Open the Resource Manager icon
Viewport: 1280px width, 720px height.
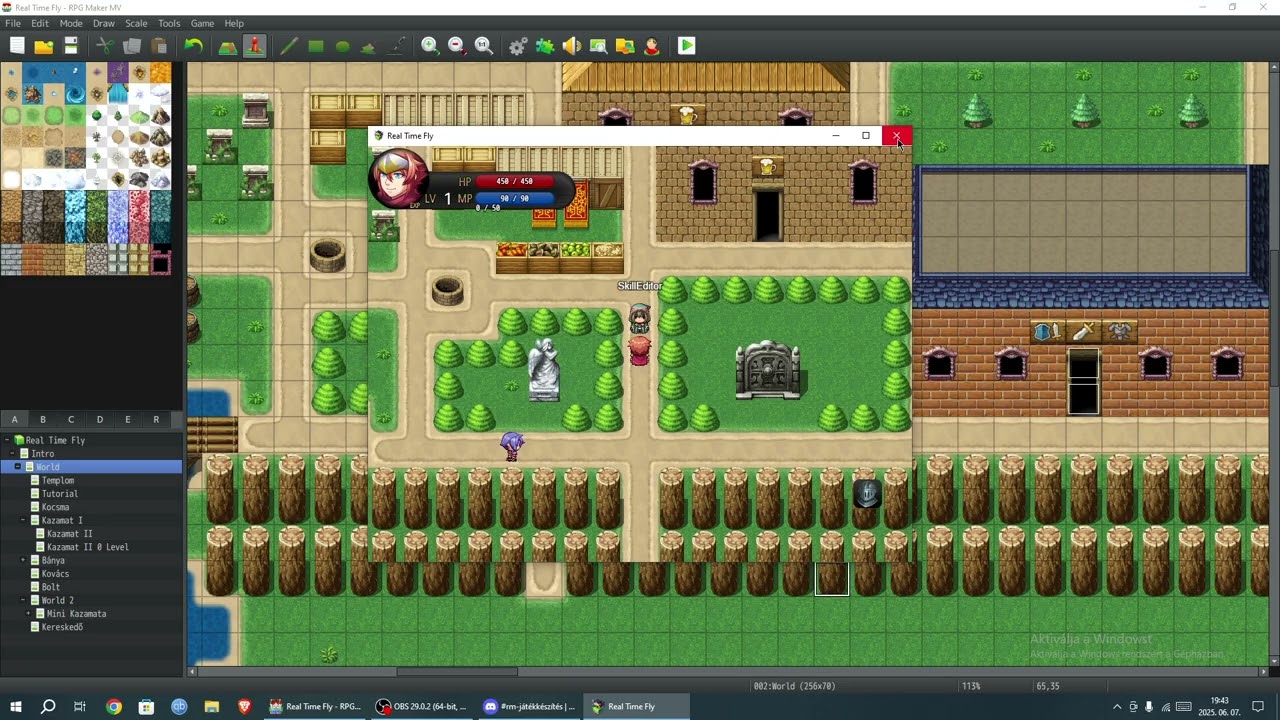tap(625, 46)
